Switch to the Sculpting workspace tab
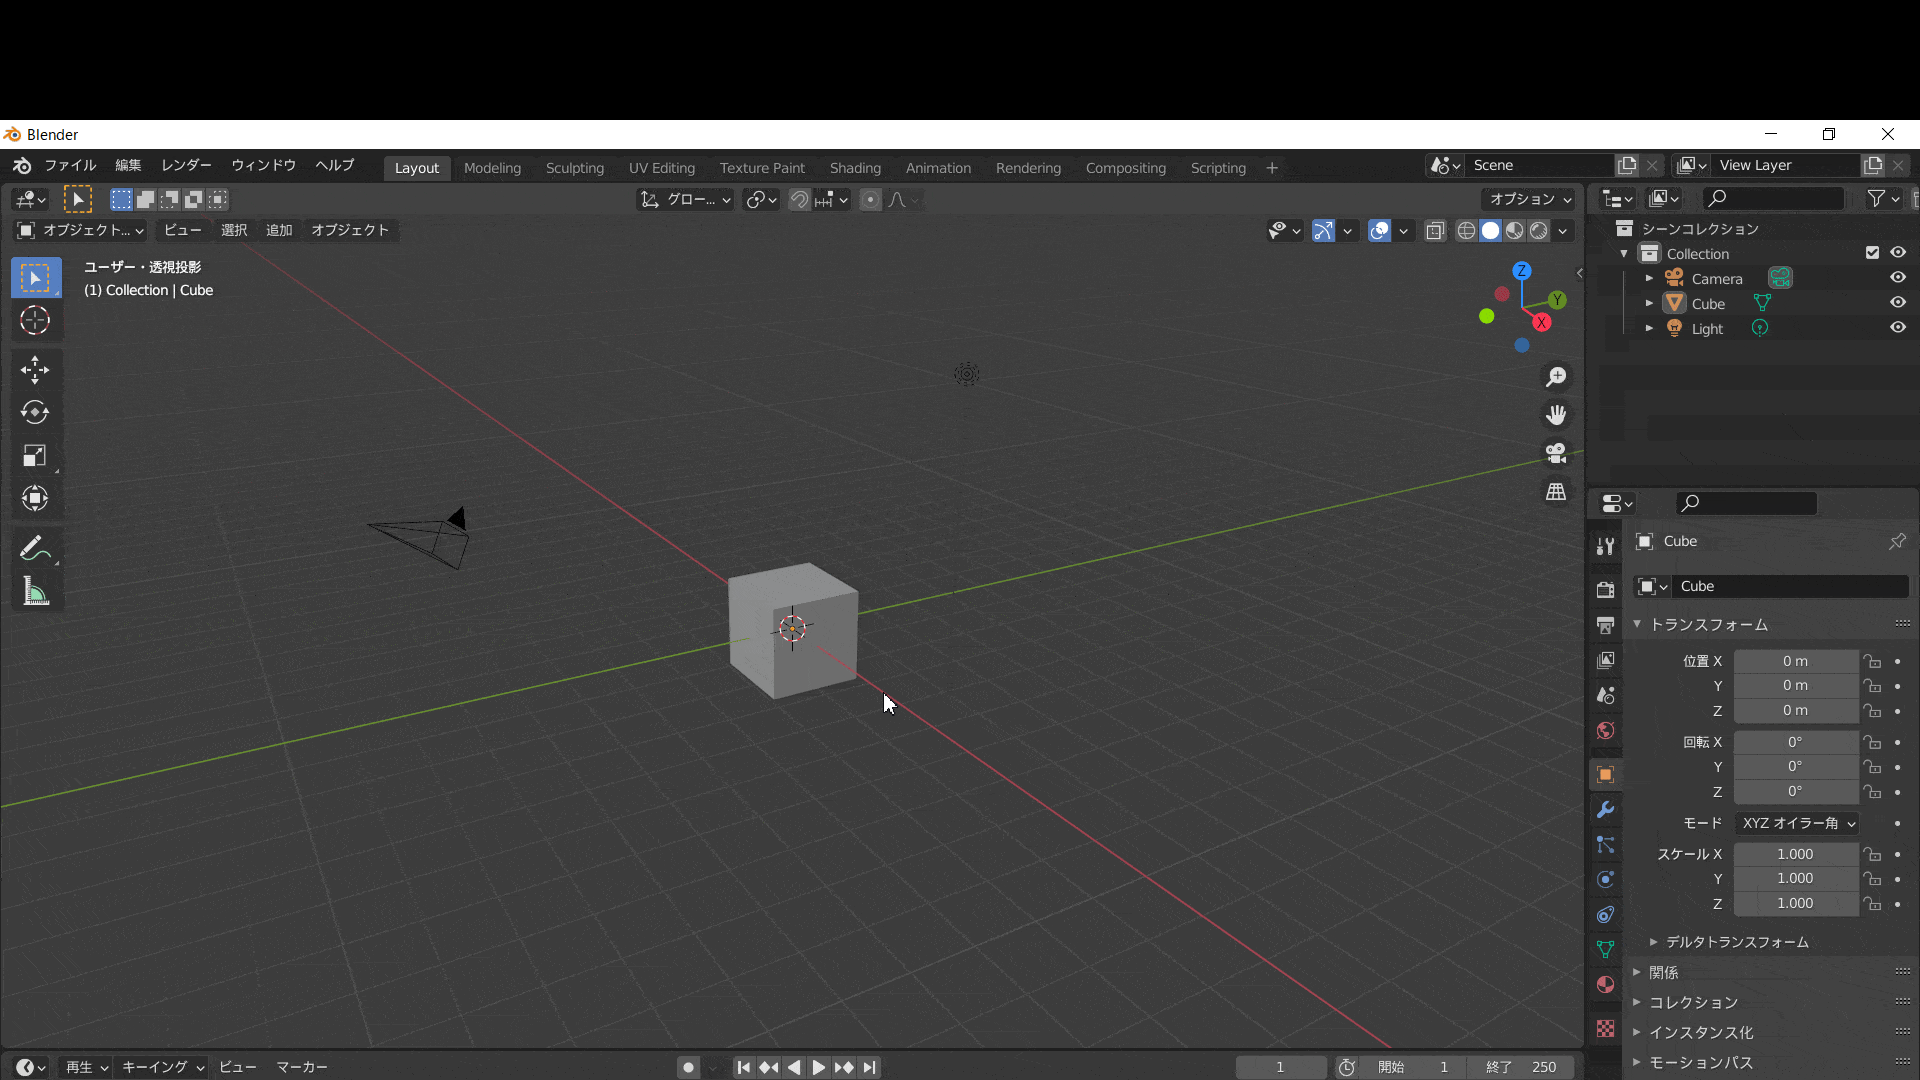Screen dimensions: 1920x1080 (575, 168)
